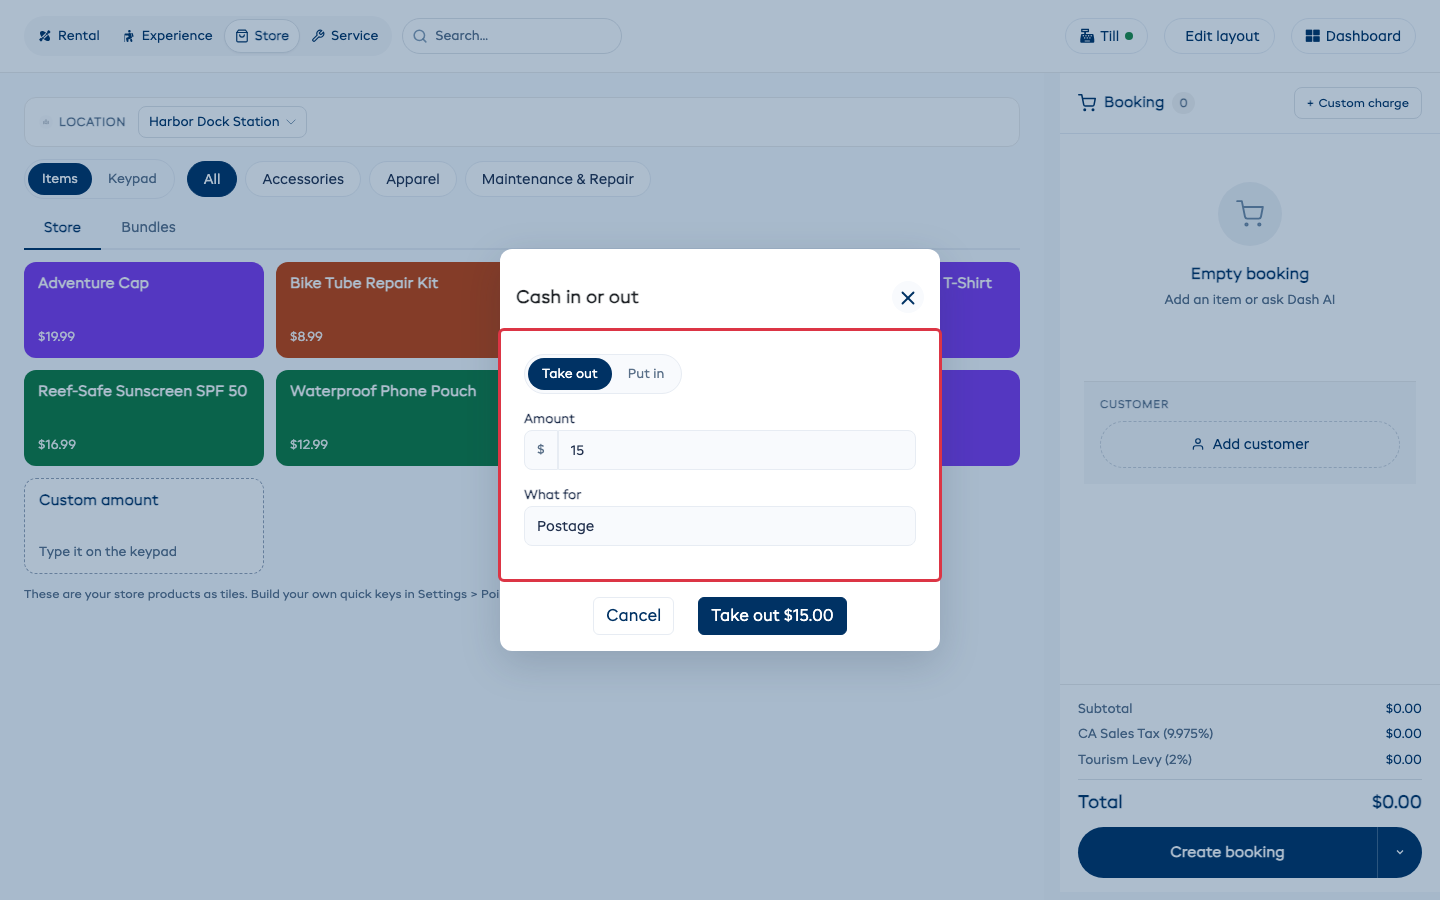
Task: Select the Store sub-tab under filters
Action: pos(62,228)
